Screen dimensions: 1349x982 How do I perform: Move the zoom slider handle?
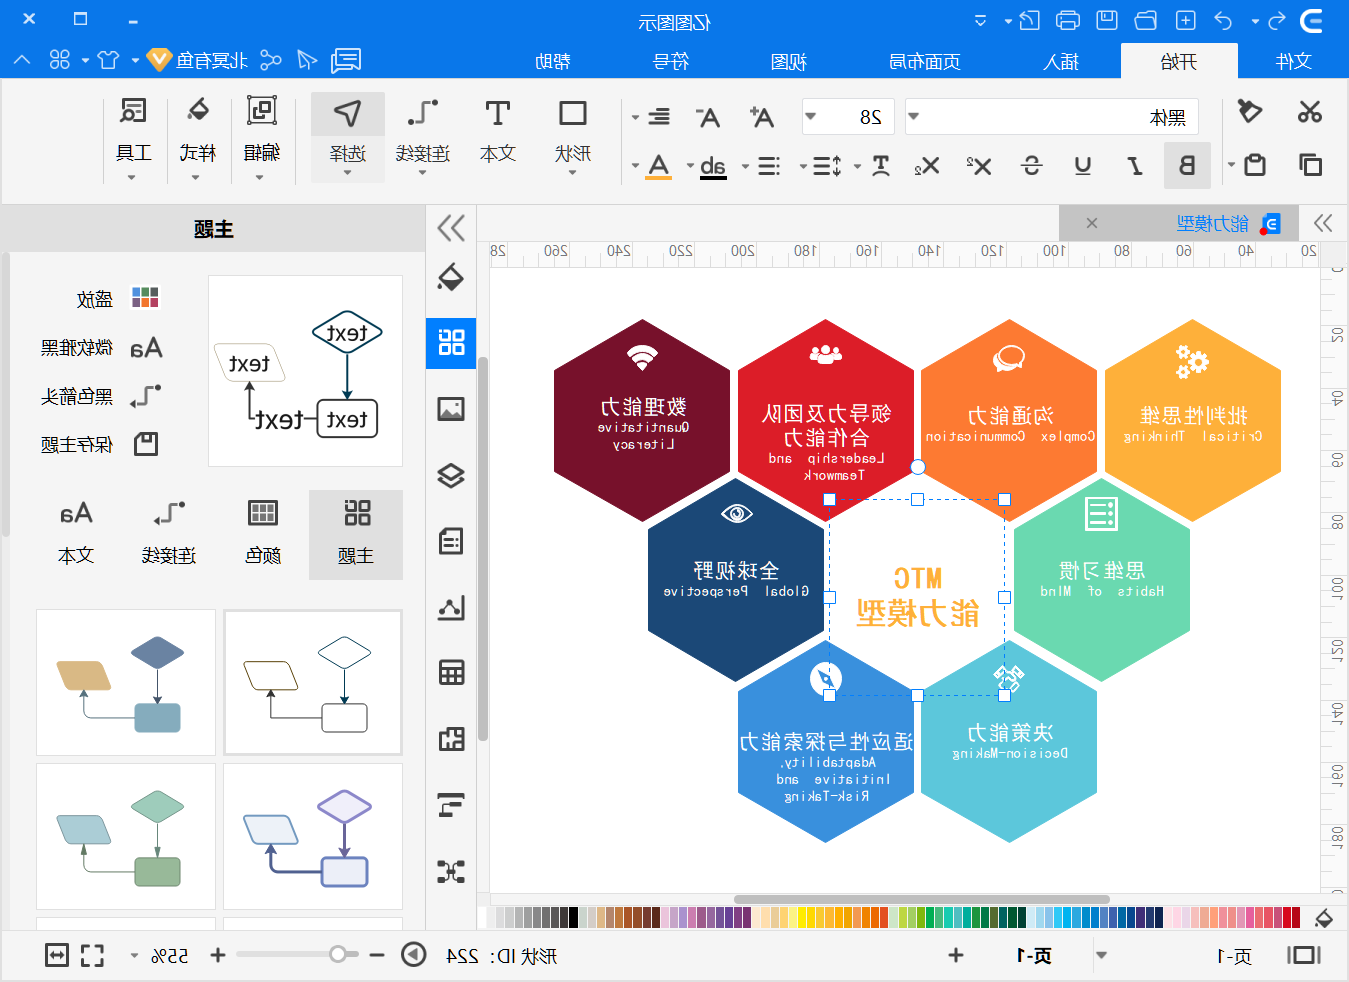338,954
